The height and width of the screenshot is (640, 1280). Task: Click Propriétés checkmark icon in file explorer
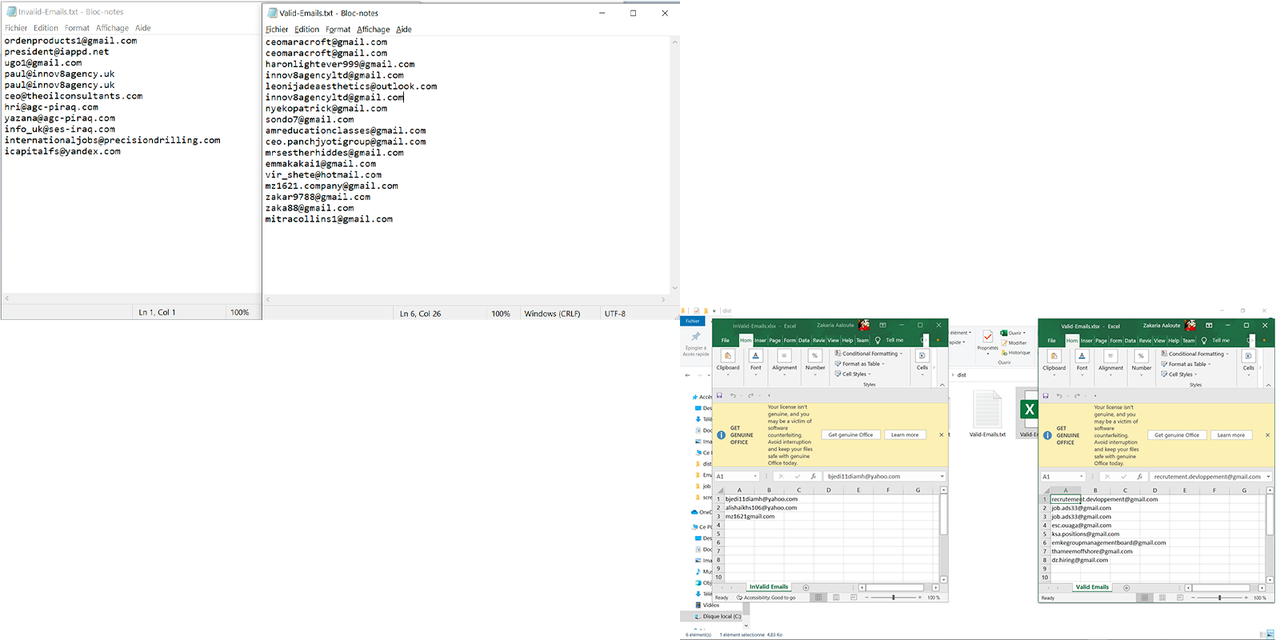(x=989, y=339)
